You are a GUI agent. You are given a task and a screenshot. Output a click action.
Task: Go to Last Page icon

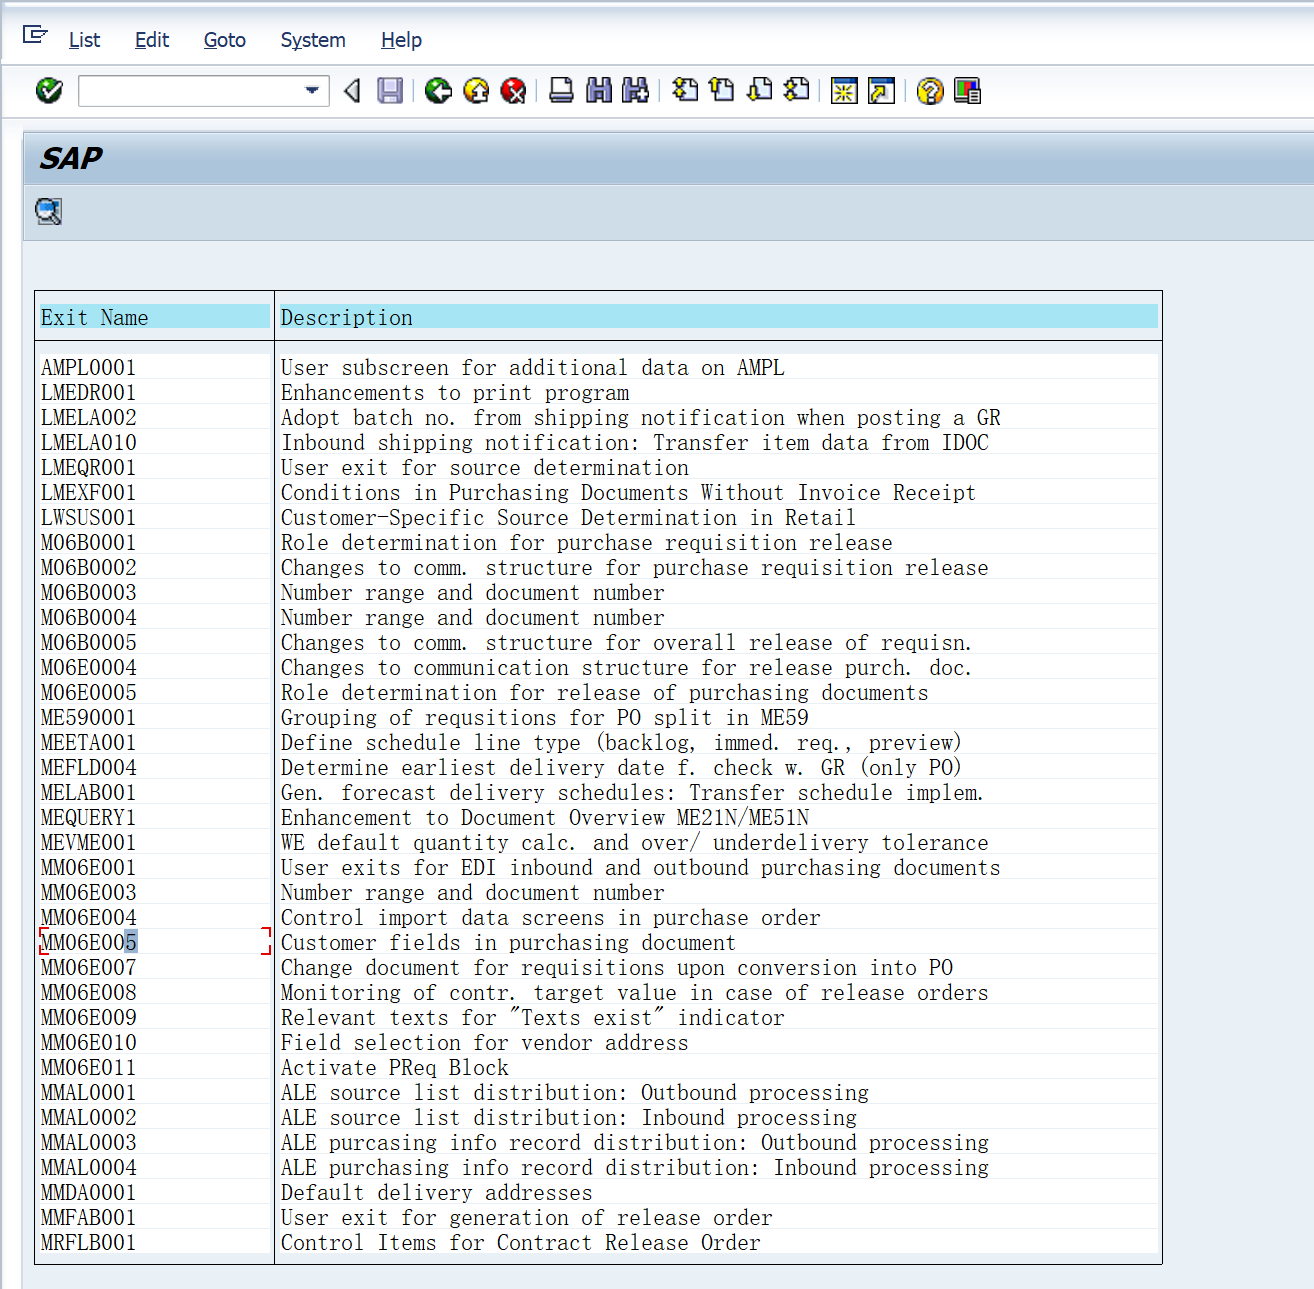[797, 91]
